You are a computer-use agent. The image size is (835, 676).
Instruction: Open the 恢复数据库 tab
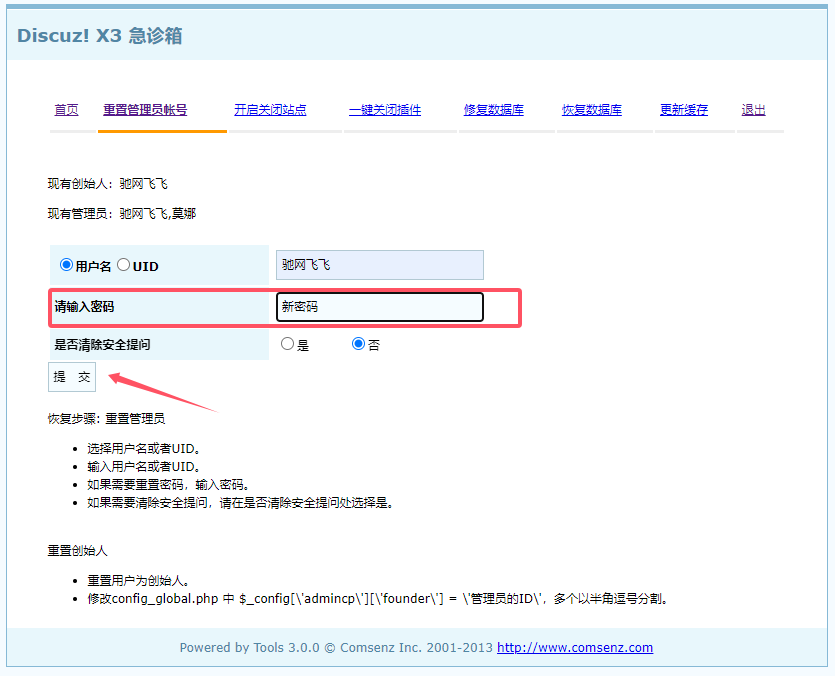tap(592, 110)
